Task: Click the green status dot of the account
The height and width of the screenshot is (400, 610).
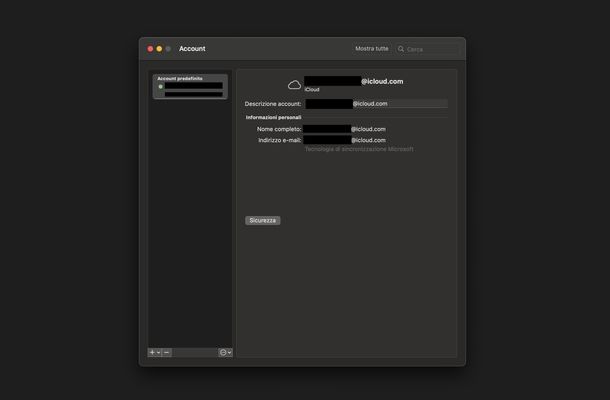Action: click(160, 86)
